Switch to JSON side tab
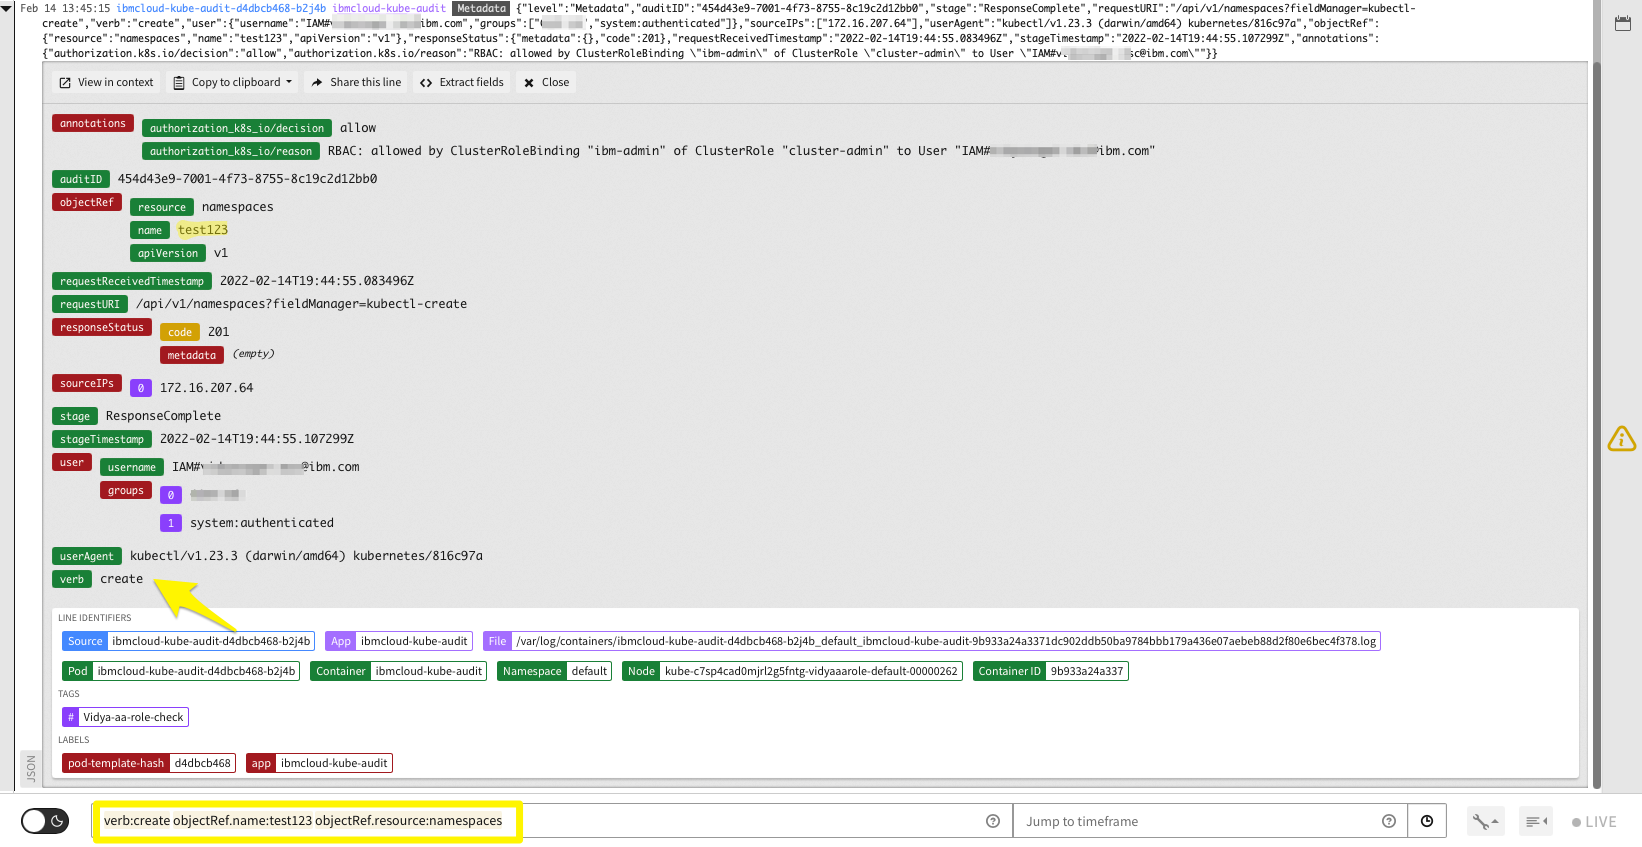Viewport: 1642px width, 847px height. coord(31,768)
